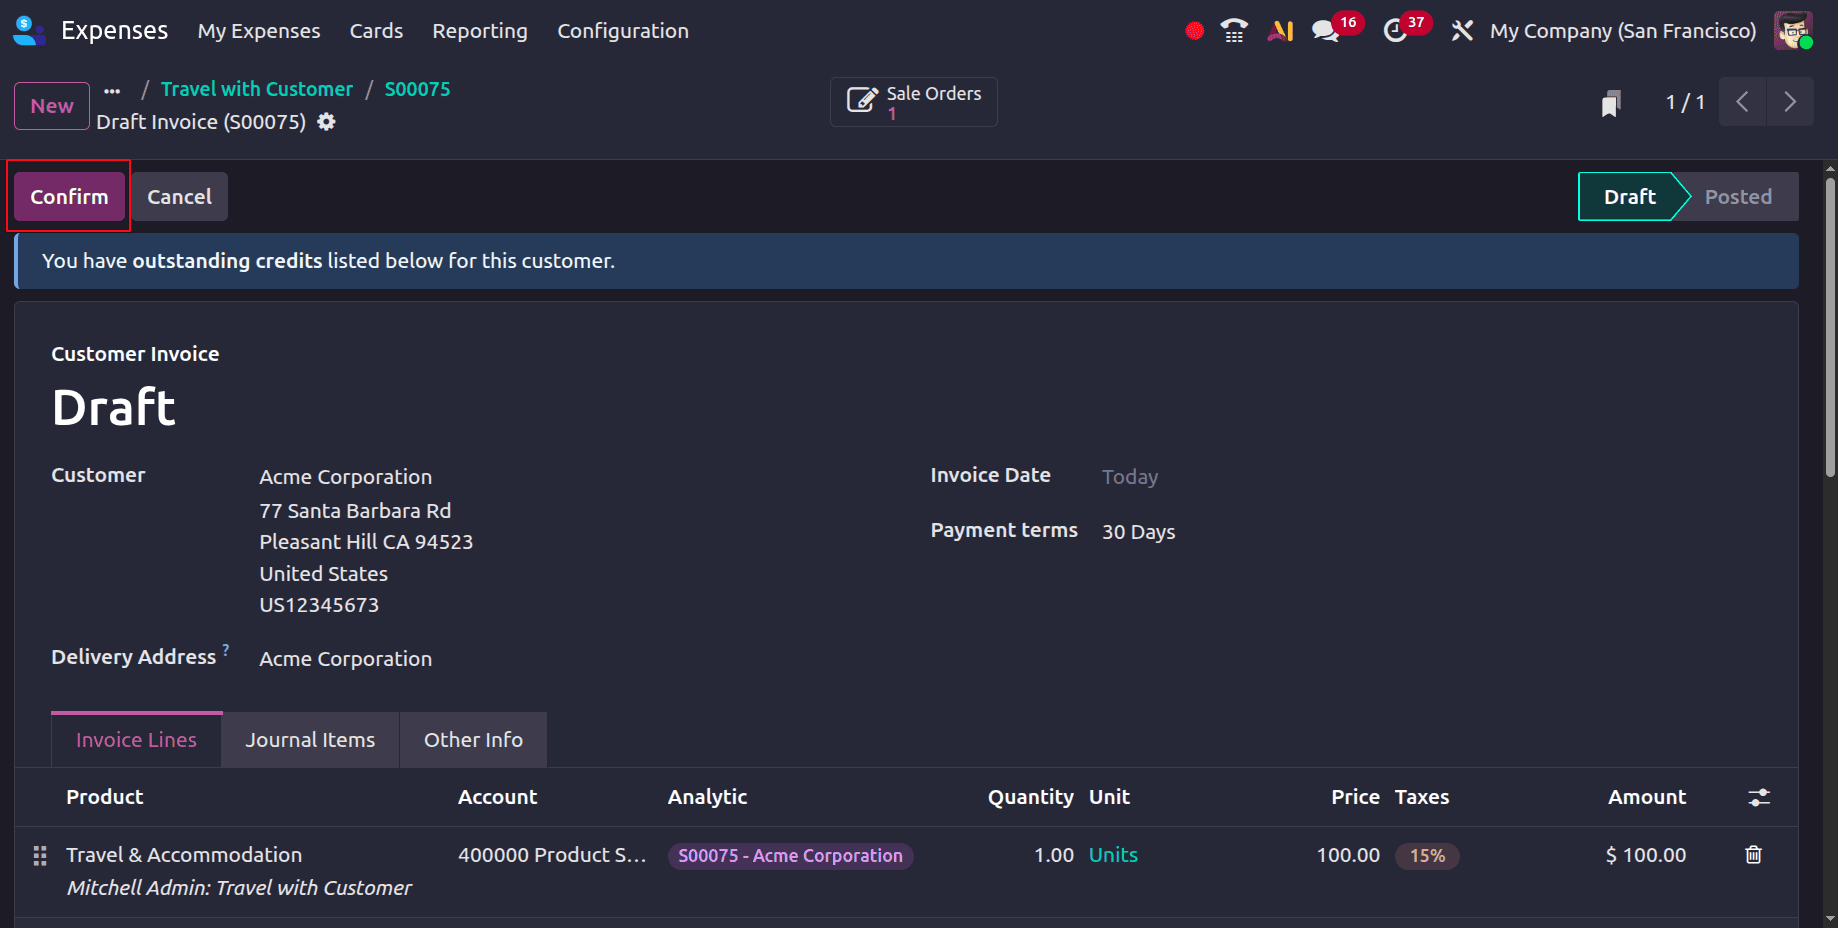Open the column settings adjust icon
1838x928 pixels.
pos(1758,797)
